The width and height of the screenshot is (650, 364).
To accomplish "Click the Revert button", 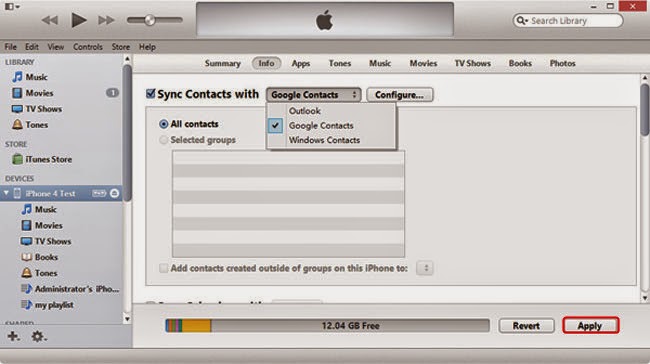I will click(x=526, y=325).
